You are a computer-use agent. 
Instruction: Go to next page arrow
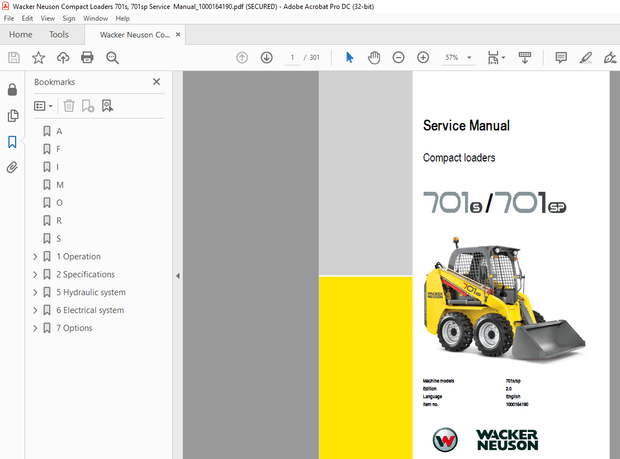267,58
